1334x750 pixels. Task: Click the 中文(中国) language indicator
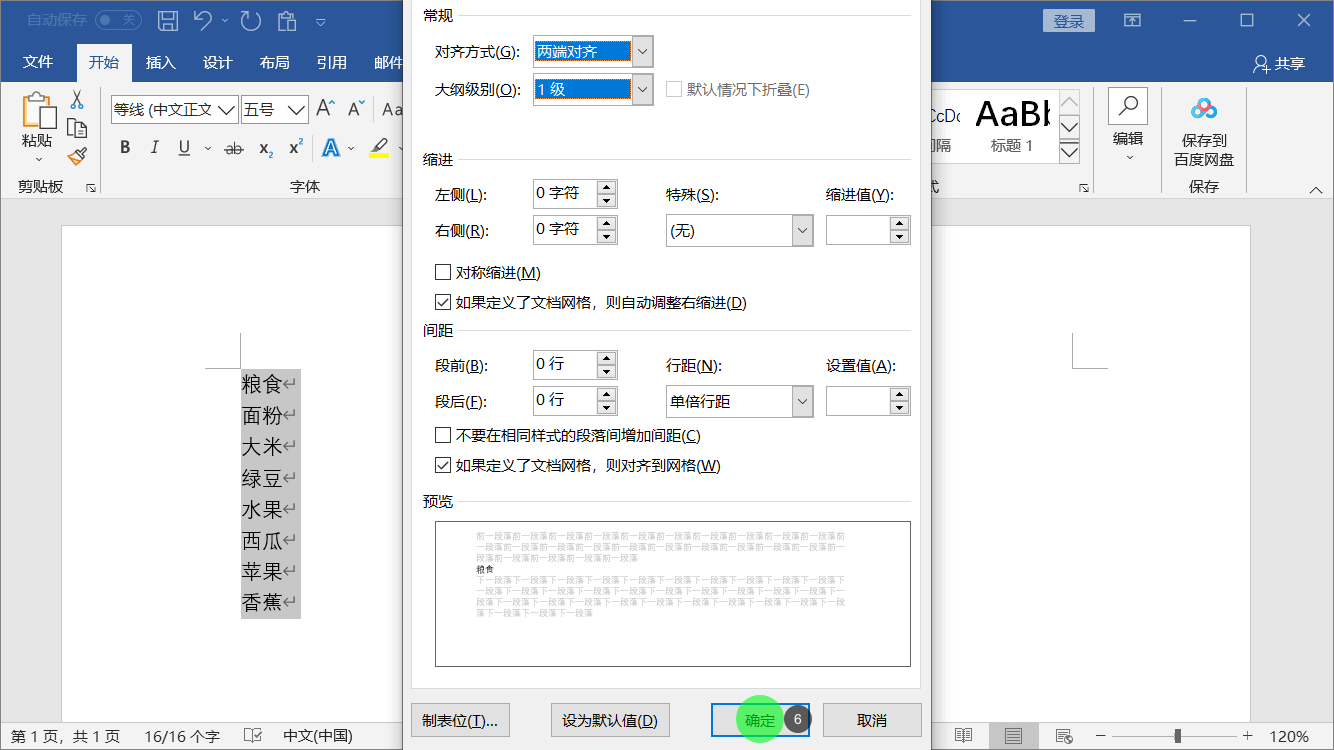(x=317, y=736)
